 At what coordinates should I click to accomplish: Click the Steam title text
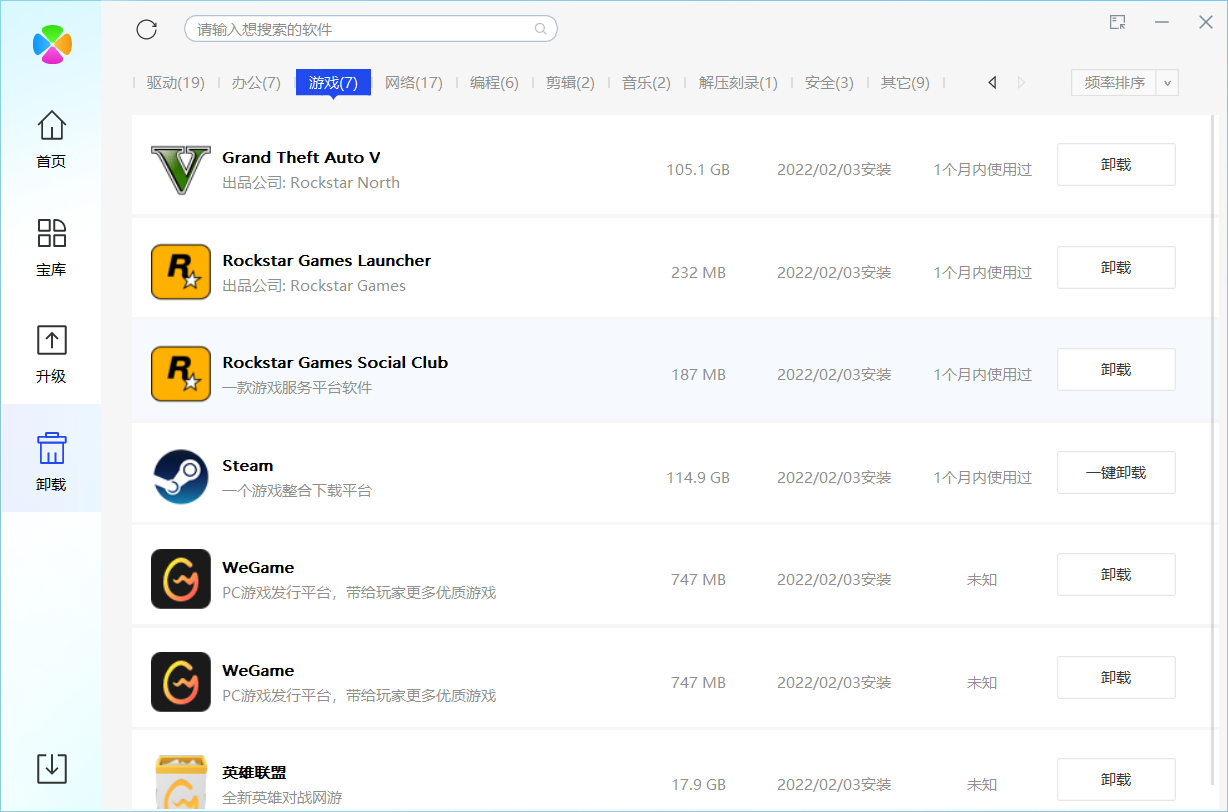[247, 465]
